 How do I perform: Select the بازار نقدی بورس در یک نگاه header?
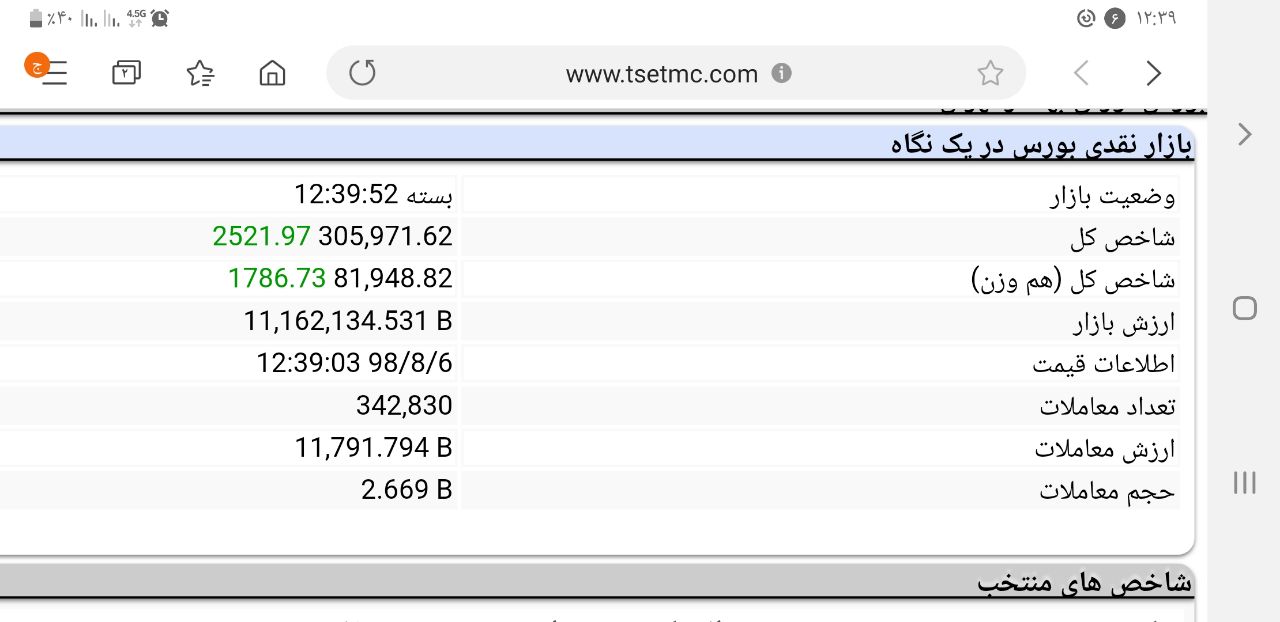(x=1042, y=145)
